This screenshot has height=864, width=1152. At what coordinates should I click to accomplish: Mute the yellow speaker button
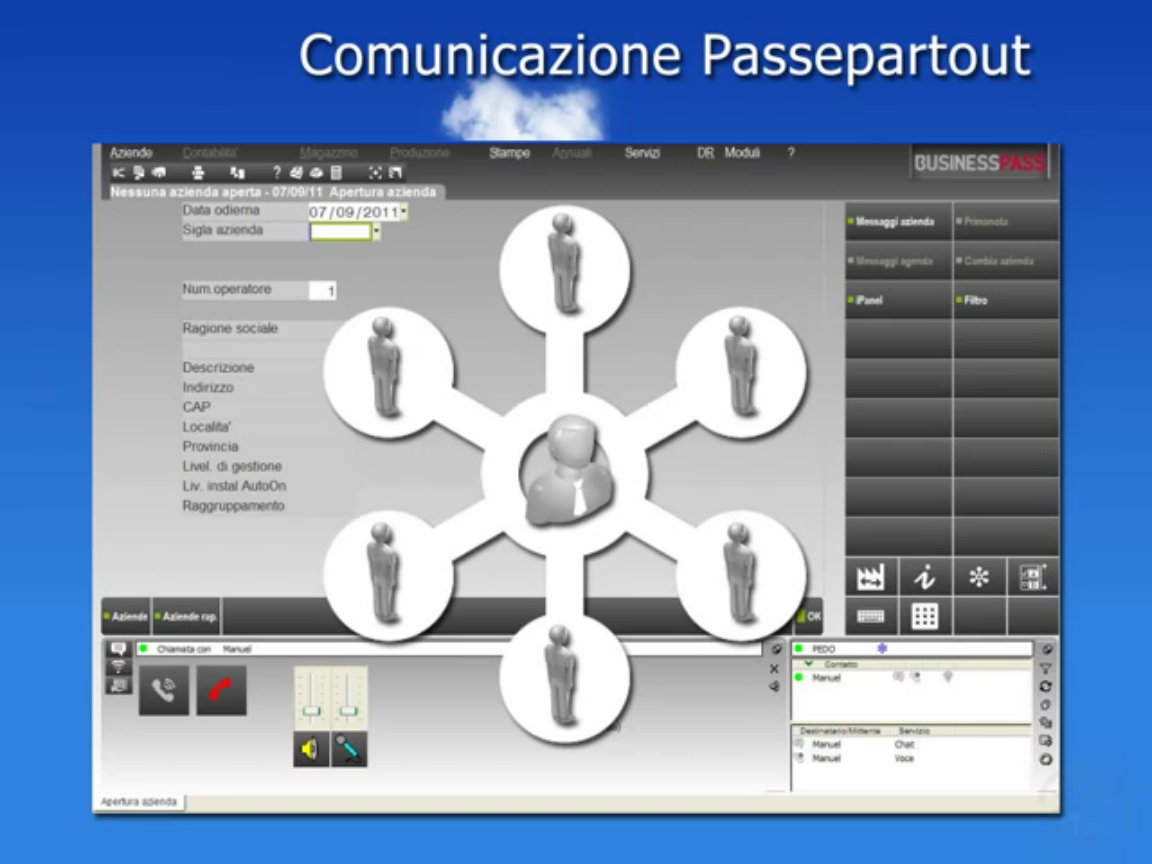point(311,749)
